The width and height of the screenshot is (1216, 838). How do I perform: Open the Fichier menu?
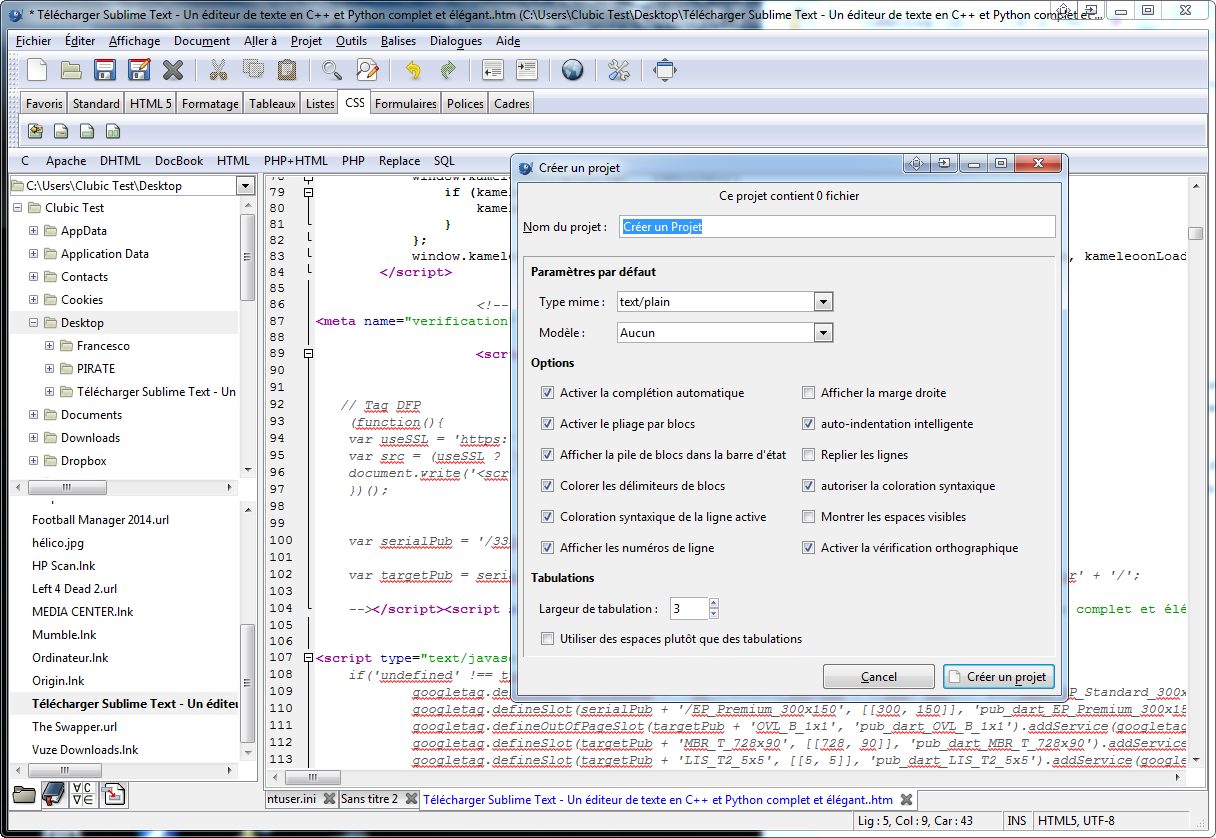(34, 41)
